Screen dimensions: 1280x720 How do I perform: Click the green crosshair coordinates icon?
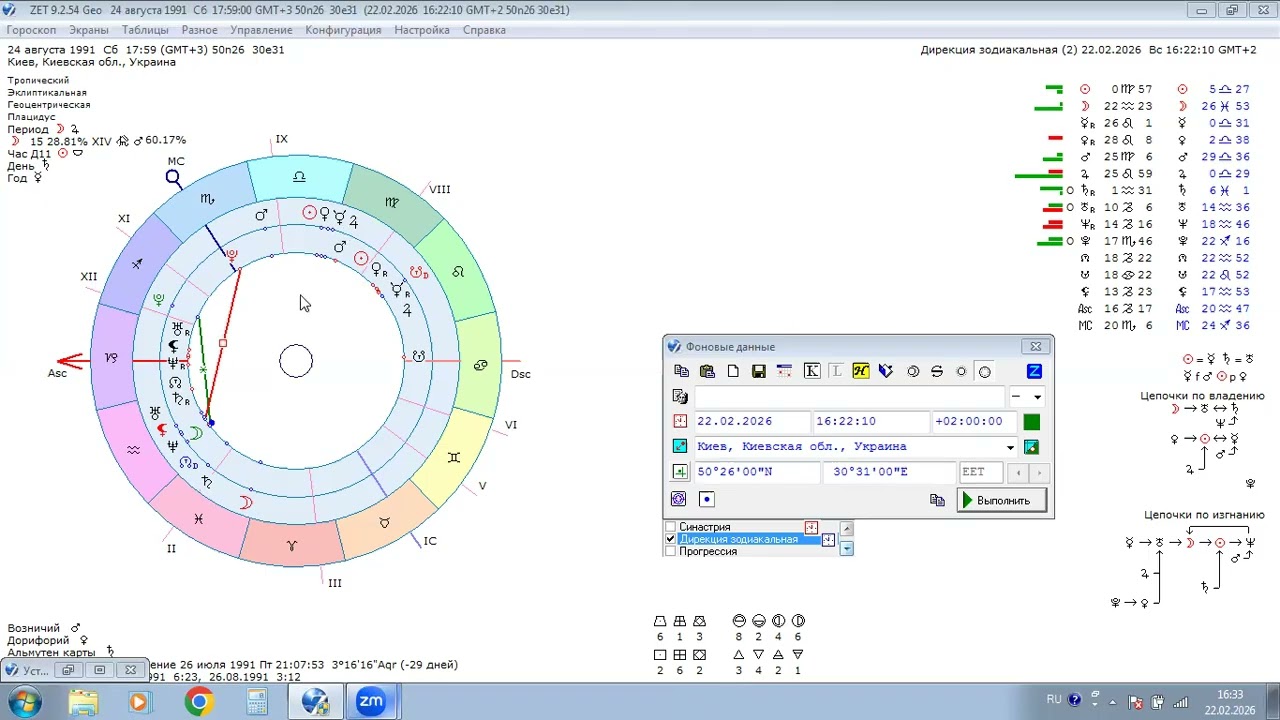tap(680, 472)
